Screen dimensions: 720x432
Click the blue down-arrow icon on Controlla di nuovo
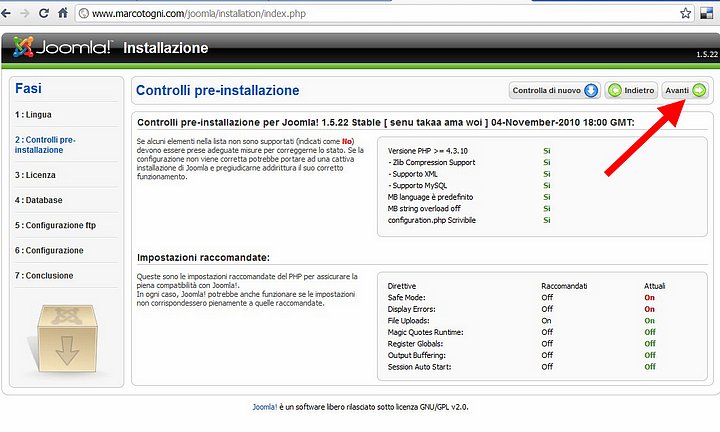point(591,90)
